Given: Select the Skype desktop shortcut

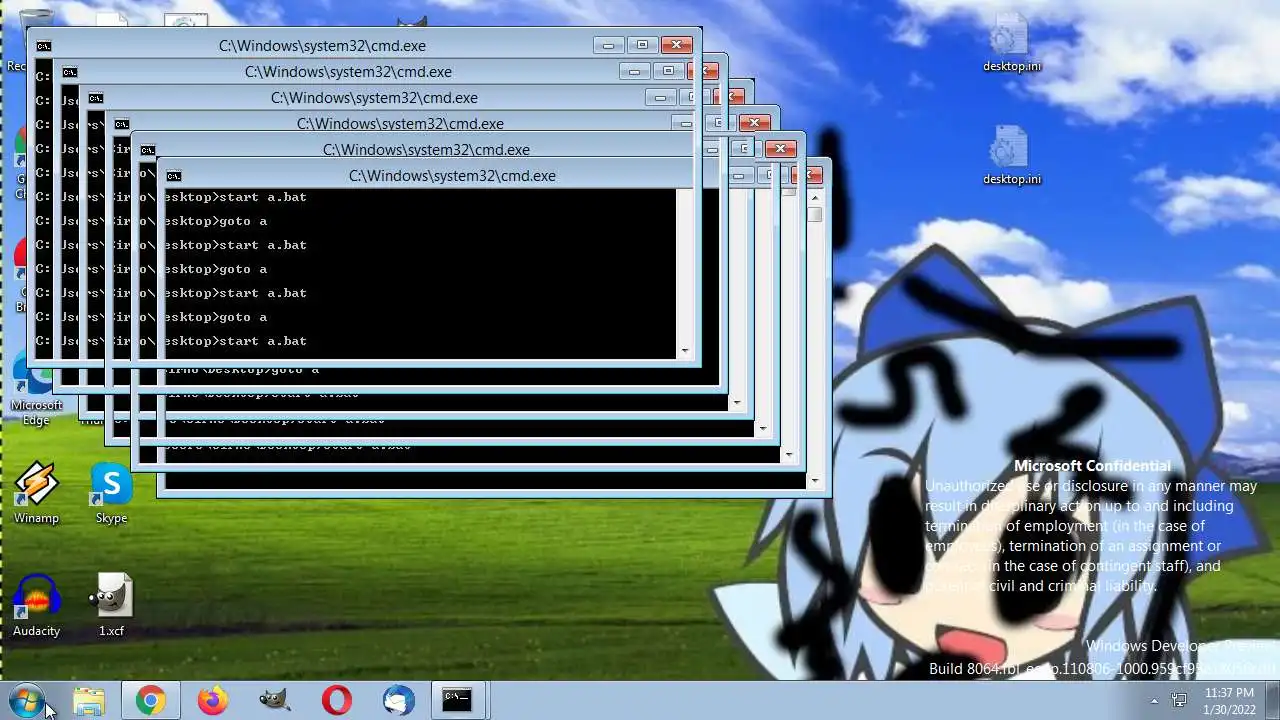Looking at the screenshot, I should [111, 492].
